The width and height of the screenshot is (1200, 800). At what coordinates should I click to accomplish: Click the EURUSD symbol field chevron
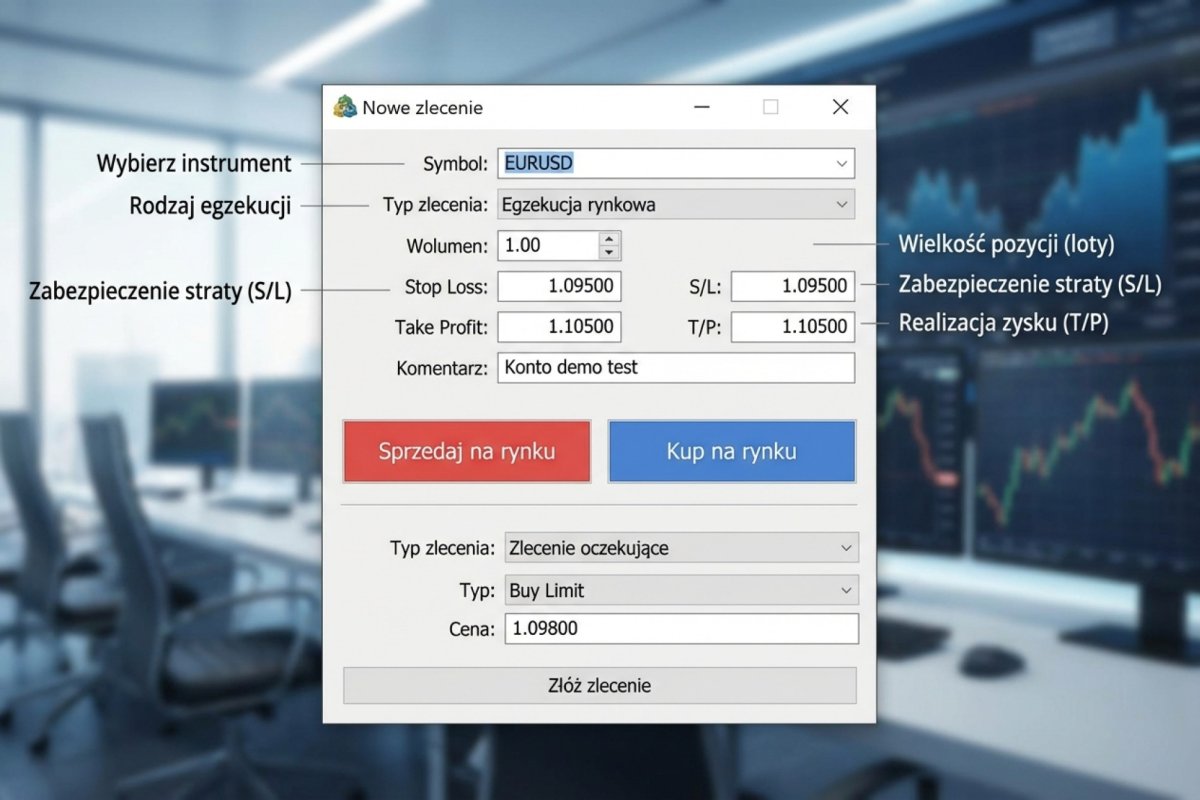click(x=843, y=163)
